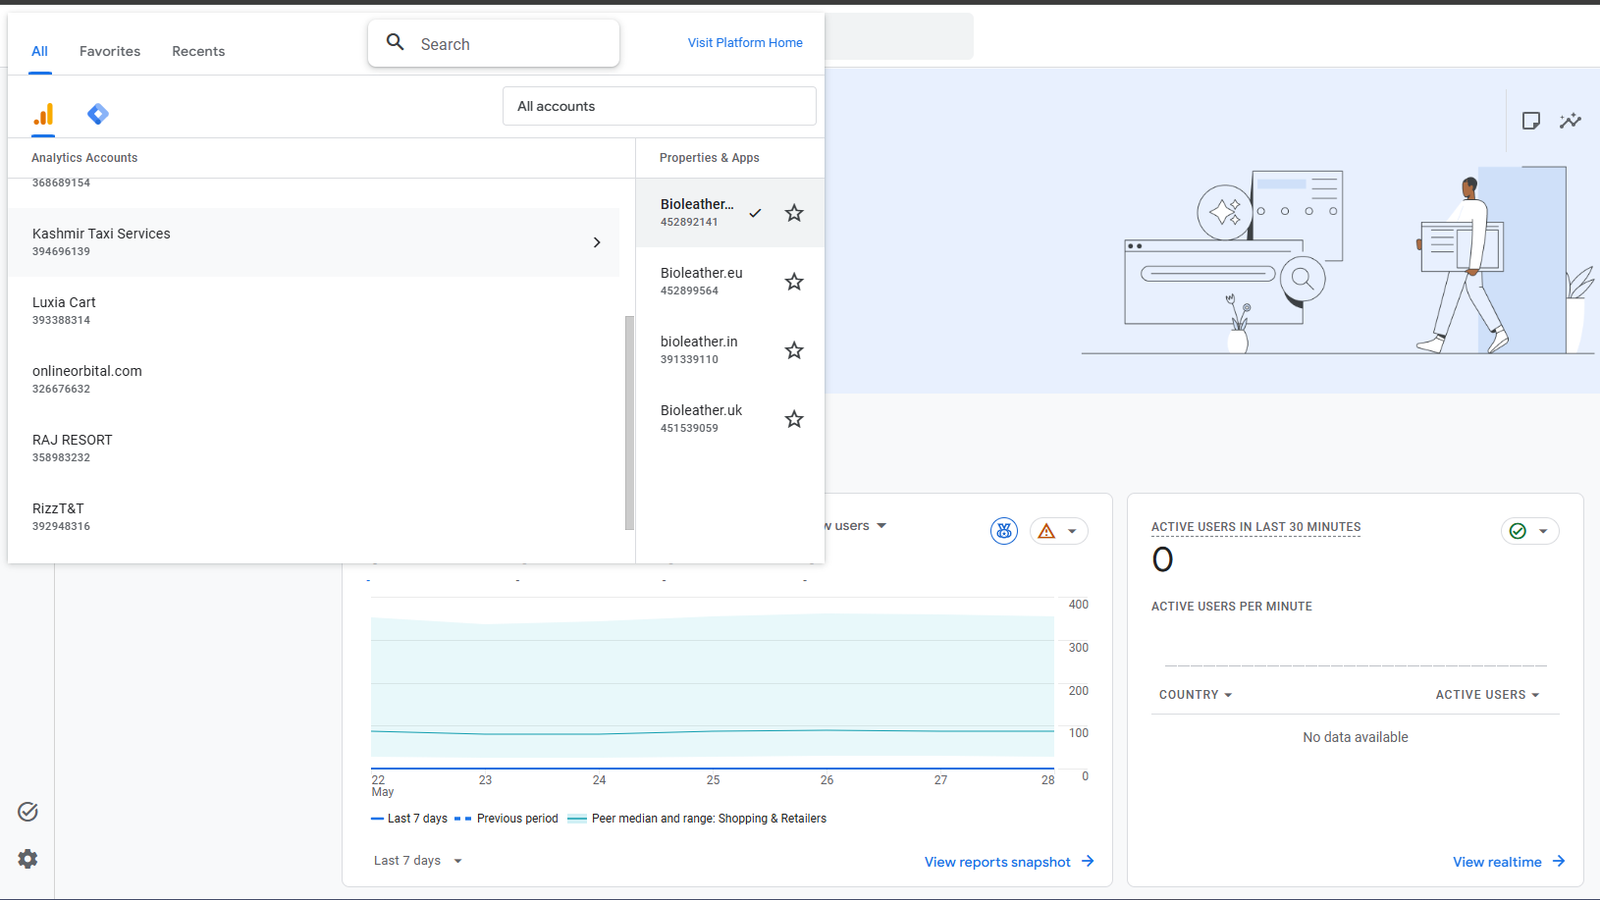The image size is (1600, 900).
Task: Favorite the selected Bioleather property 452892141
Action: (x=794, y=213)
